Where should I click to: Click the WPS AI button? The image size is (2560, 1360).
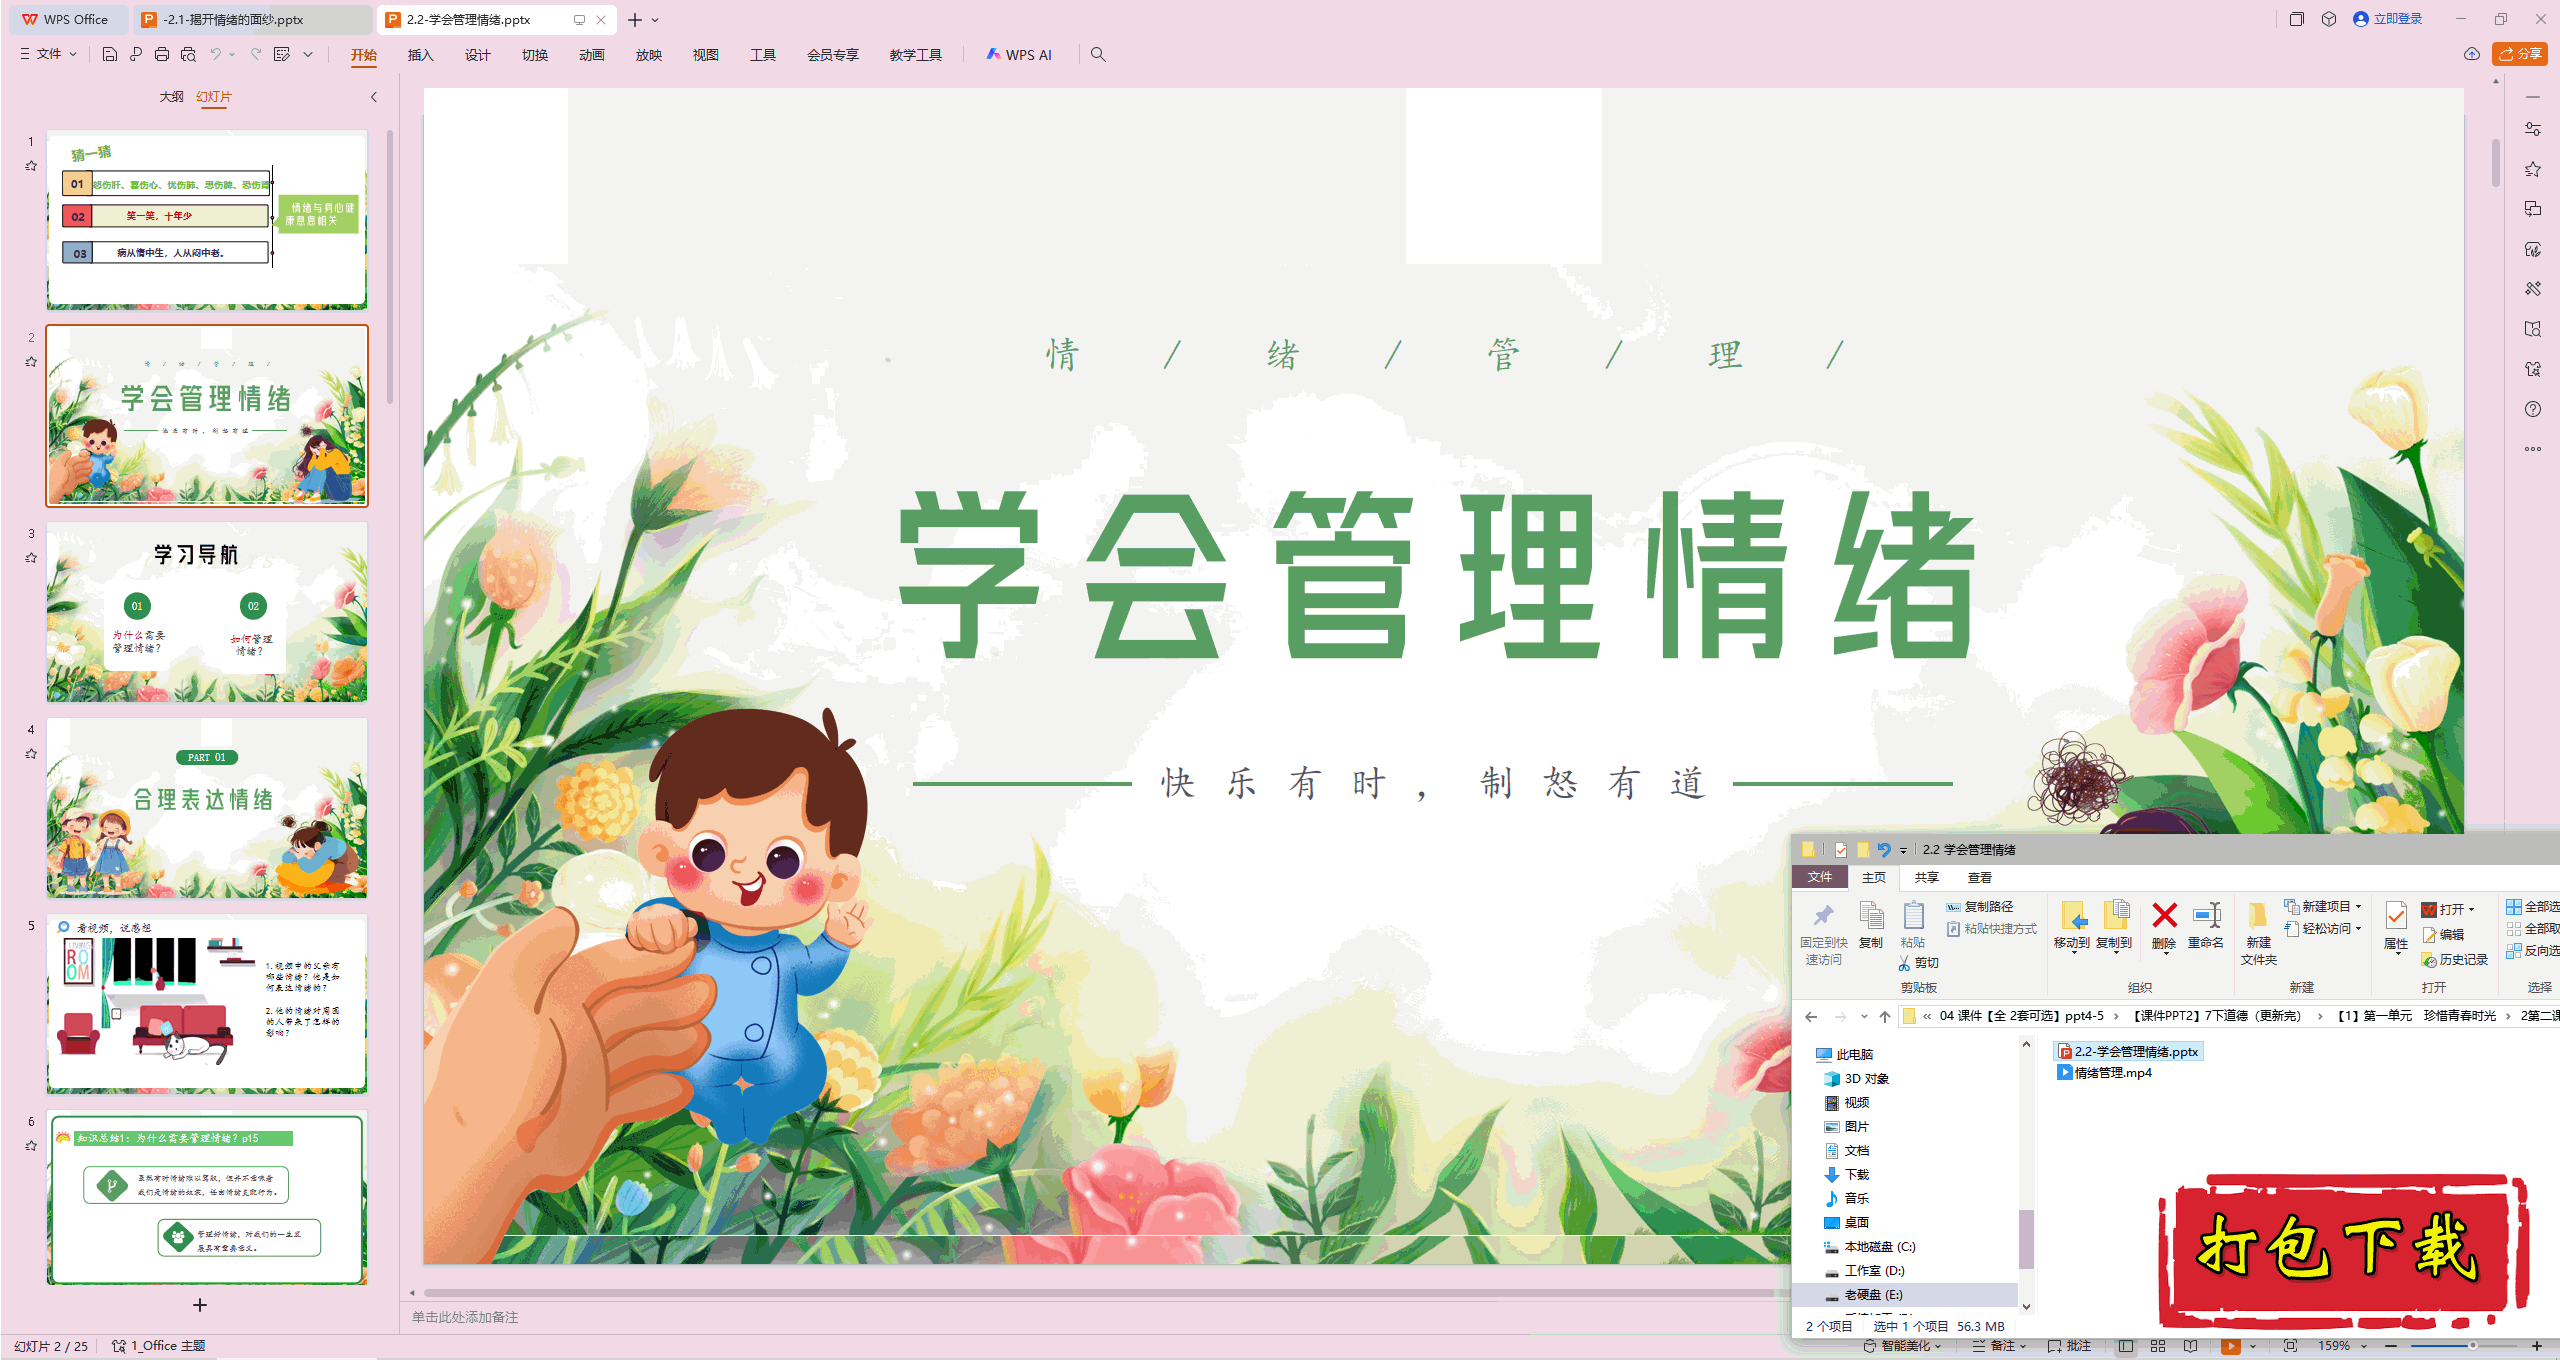1019,55
